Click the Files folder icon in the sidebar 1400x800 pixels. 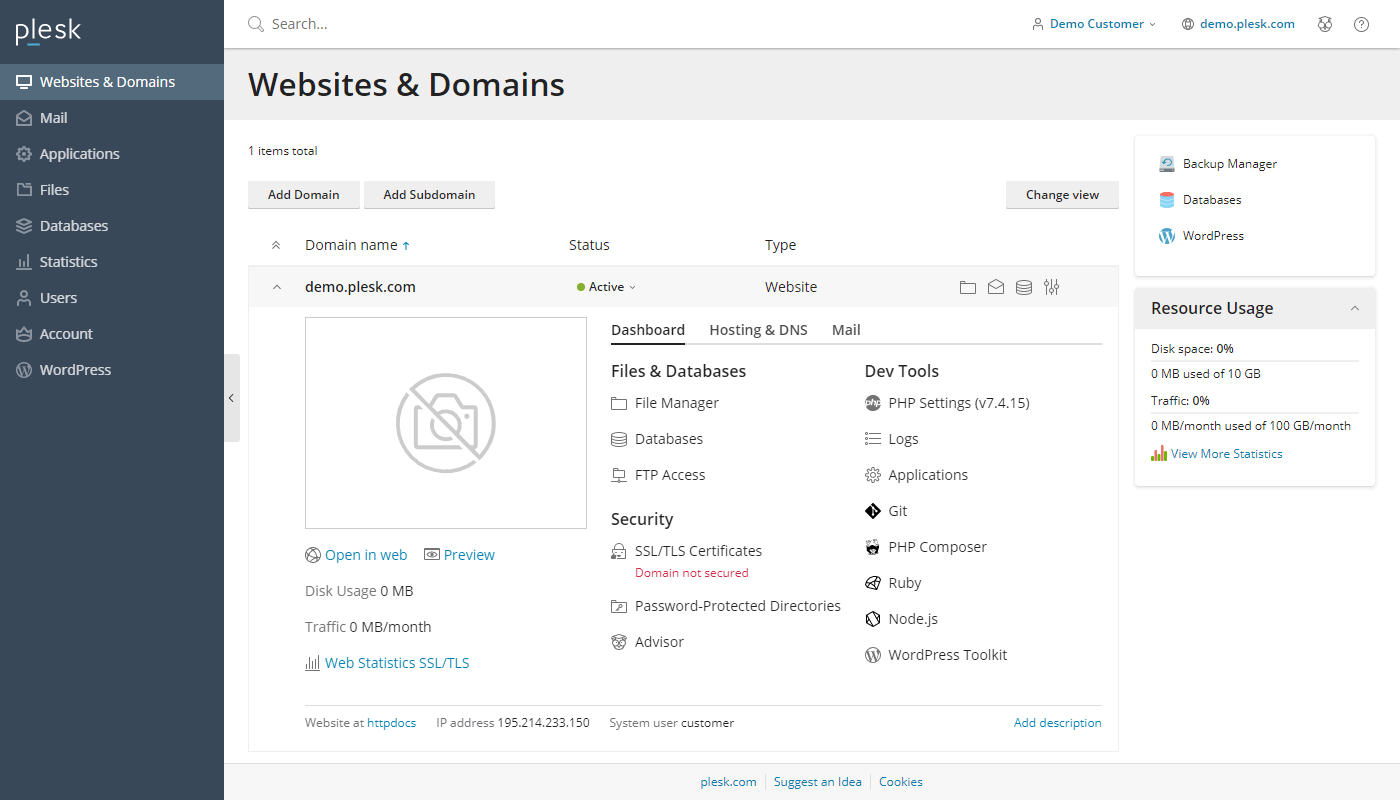[x=24, y=190]
